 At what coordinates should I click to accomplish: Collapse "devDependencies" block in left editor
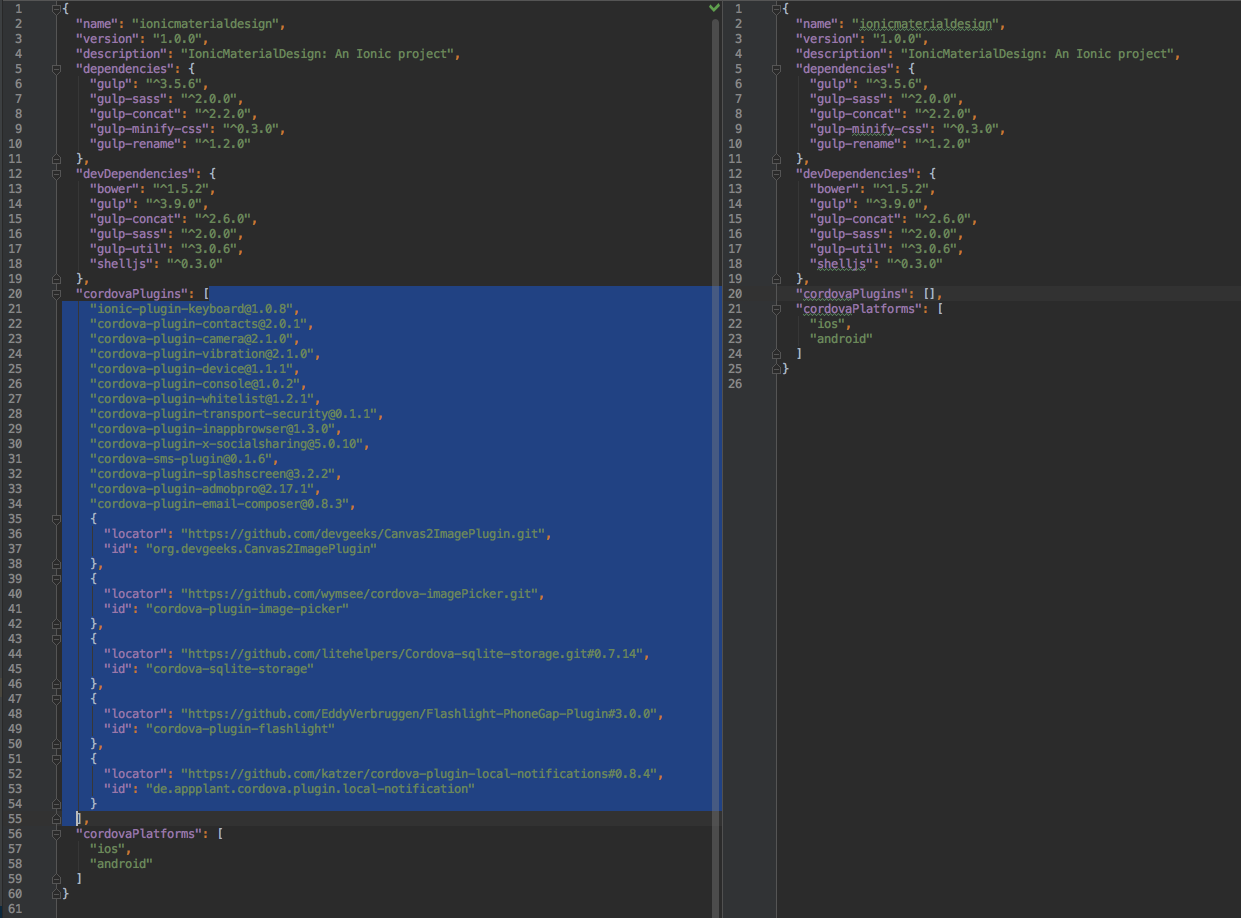click(x=56, y=174)
